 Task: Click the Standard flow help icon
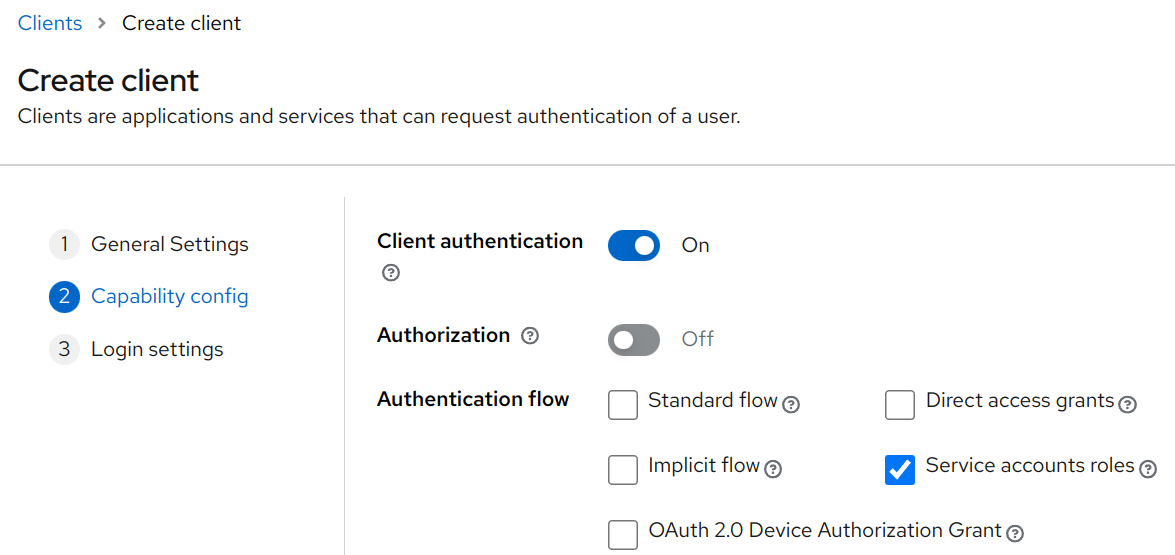pos(791,405)
